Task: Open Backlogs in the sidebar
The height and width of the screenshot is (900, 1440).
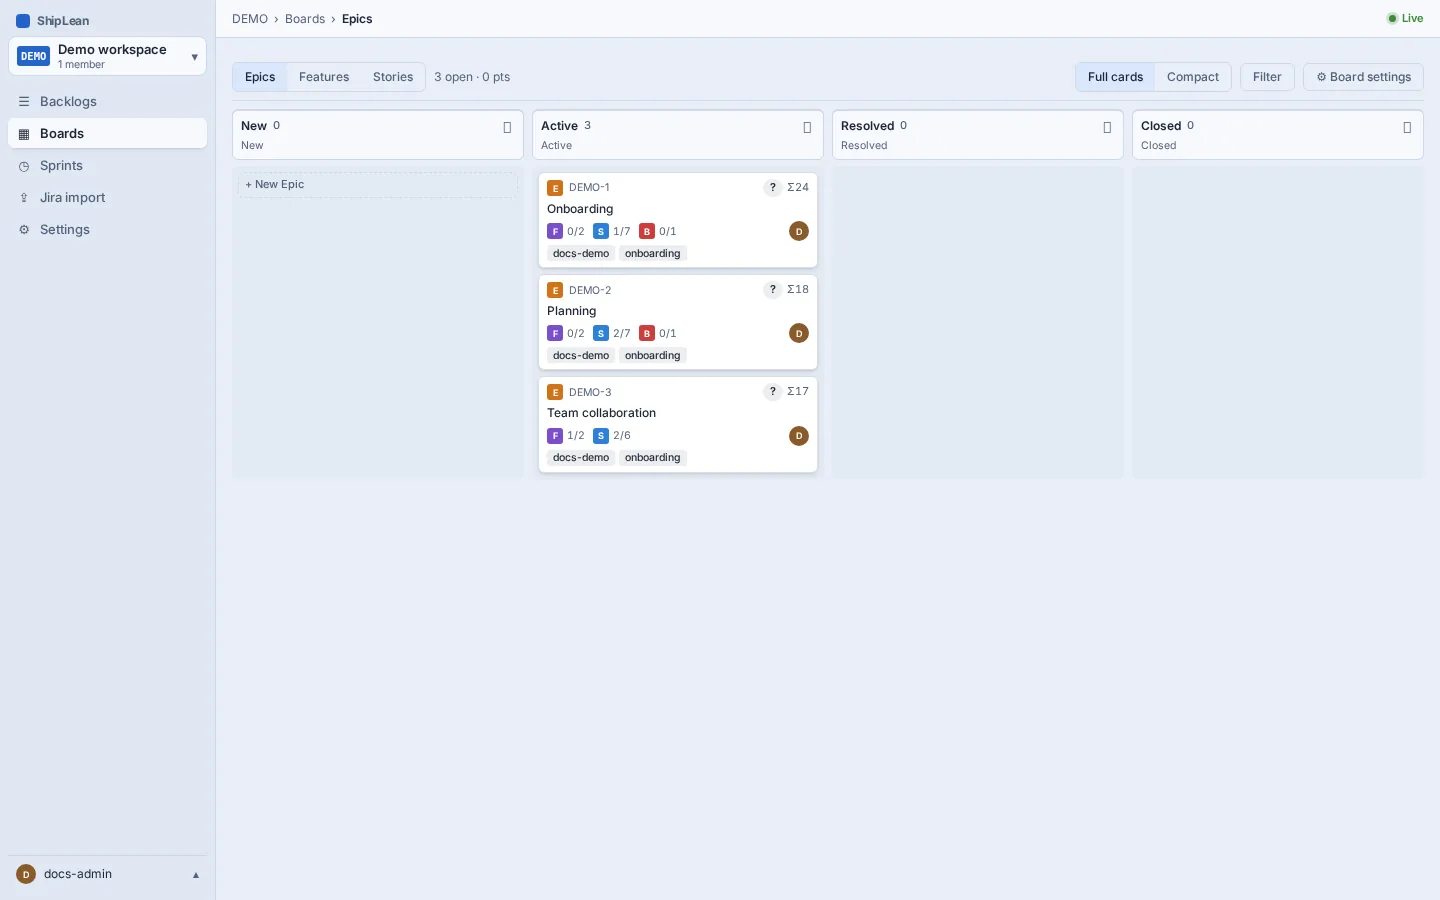Action: click(107, 102)
